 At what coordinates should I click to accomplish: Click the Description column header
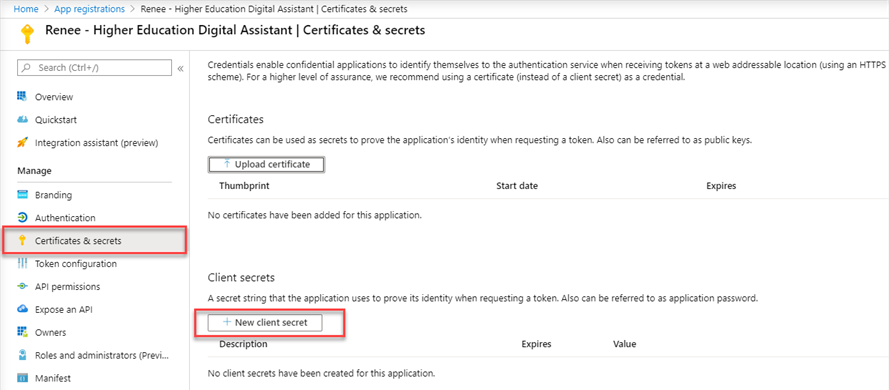pyautogui.click(x=243, y=344)
